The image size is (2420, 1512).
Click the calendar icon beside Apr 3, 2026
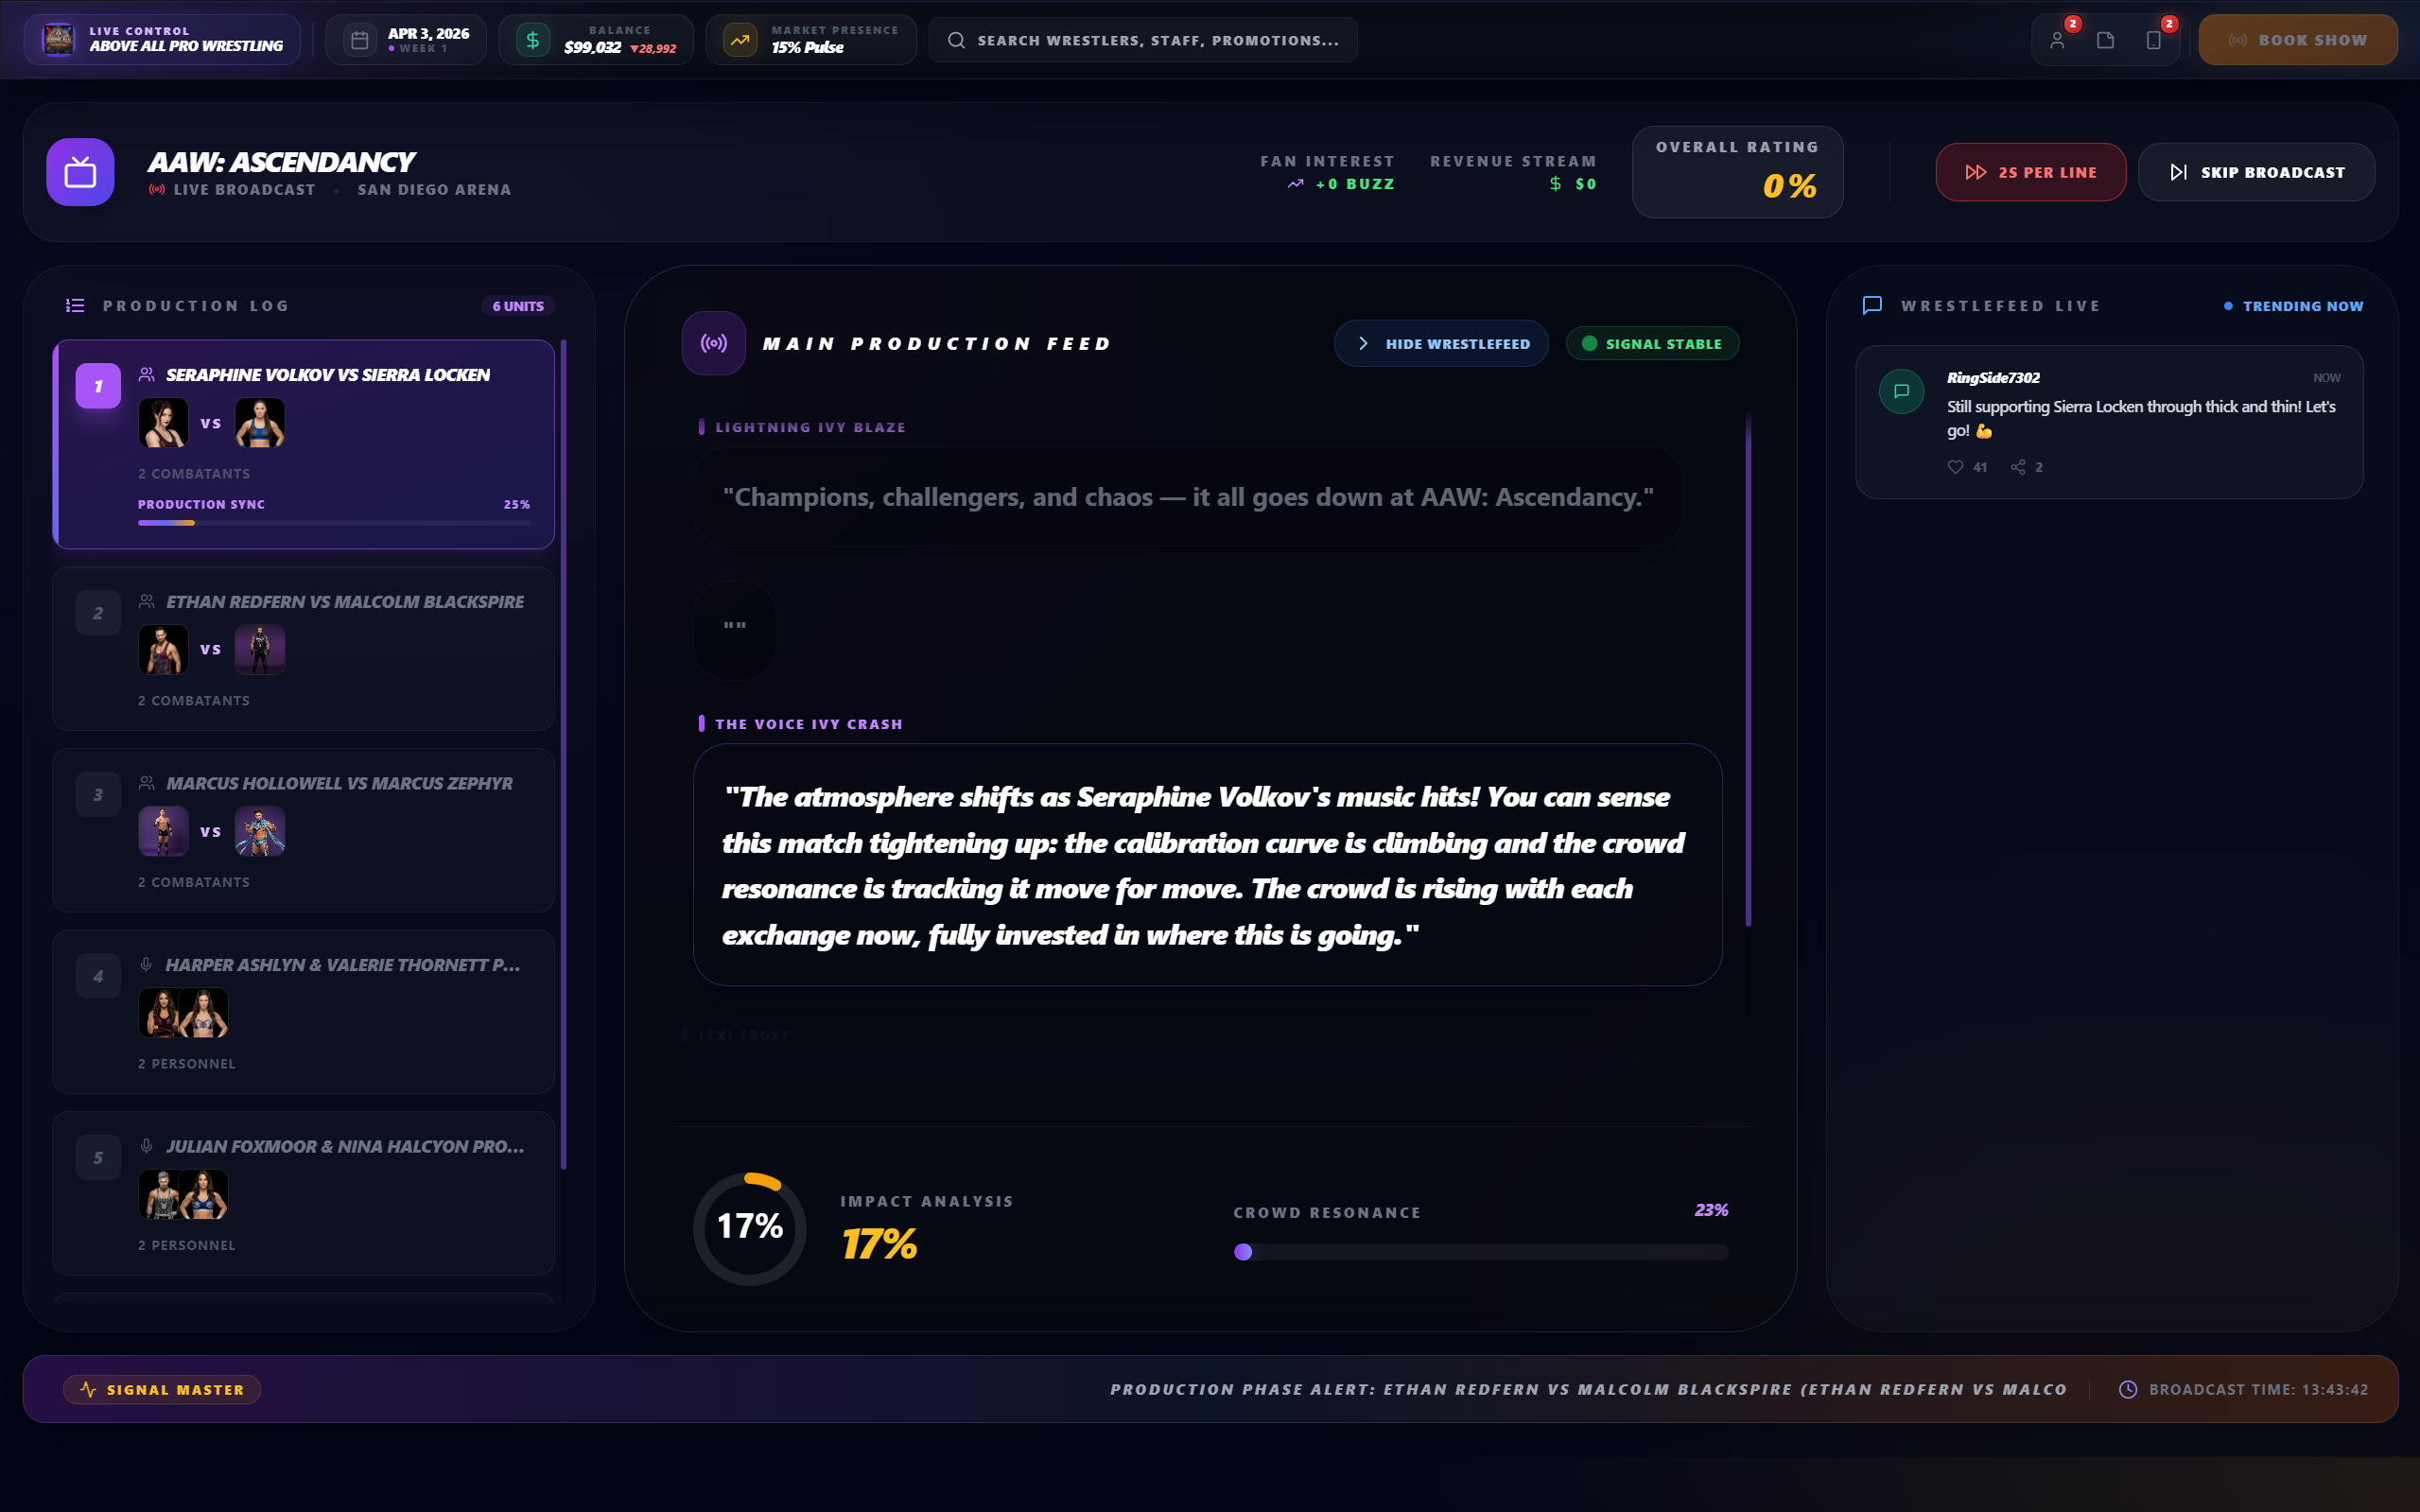(x=360, y=40)
